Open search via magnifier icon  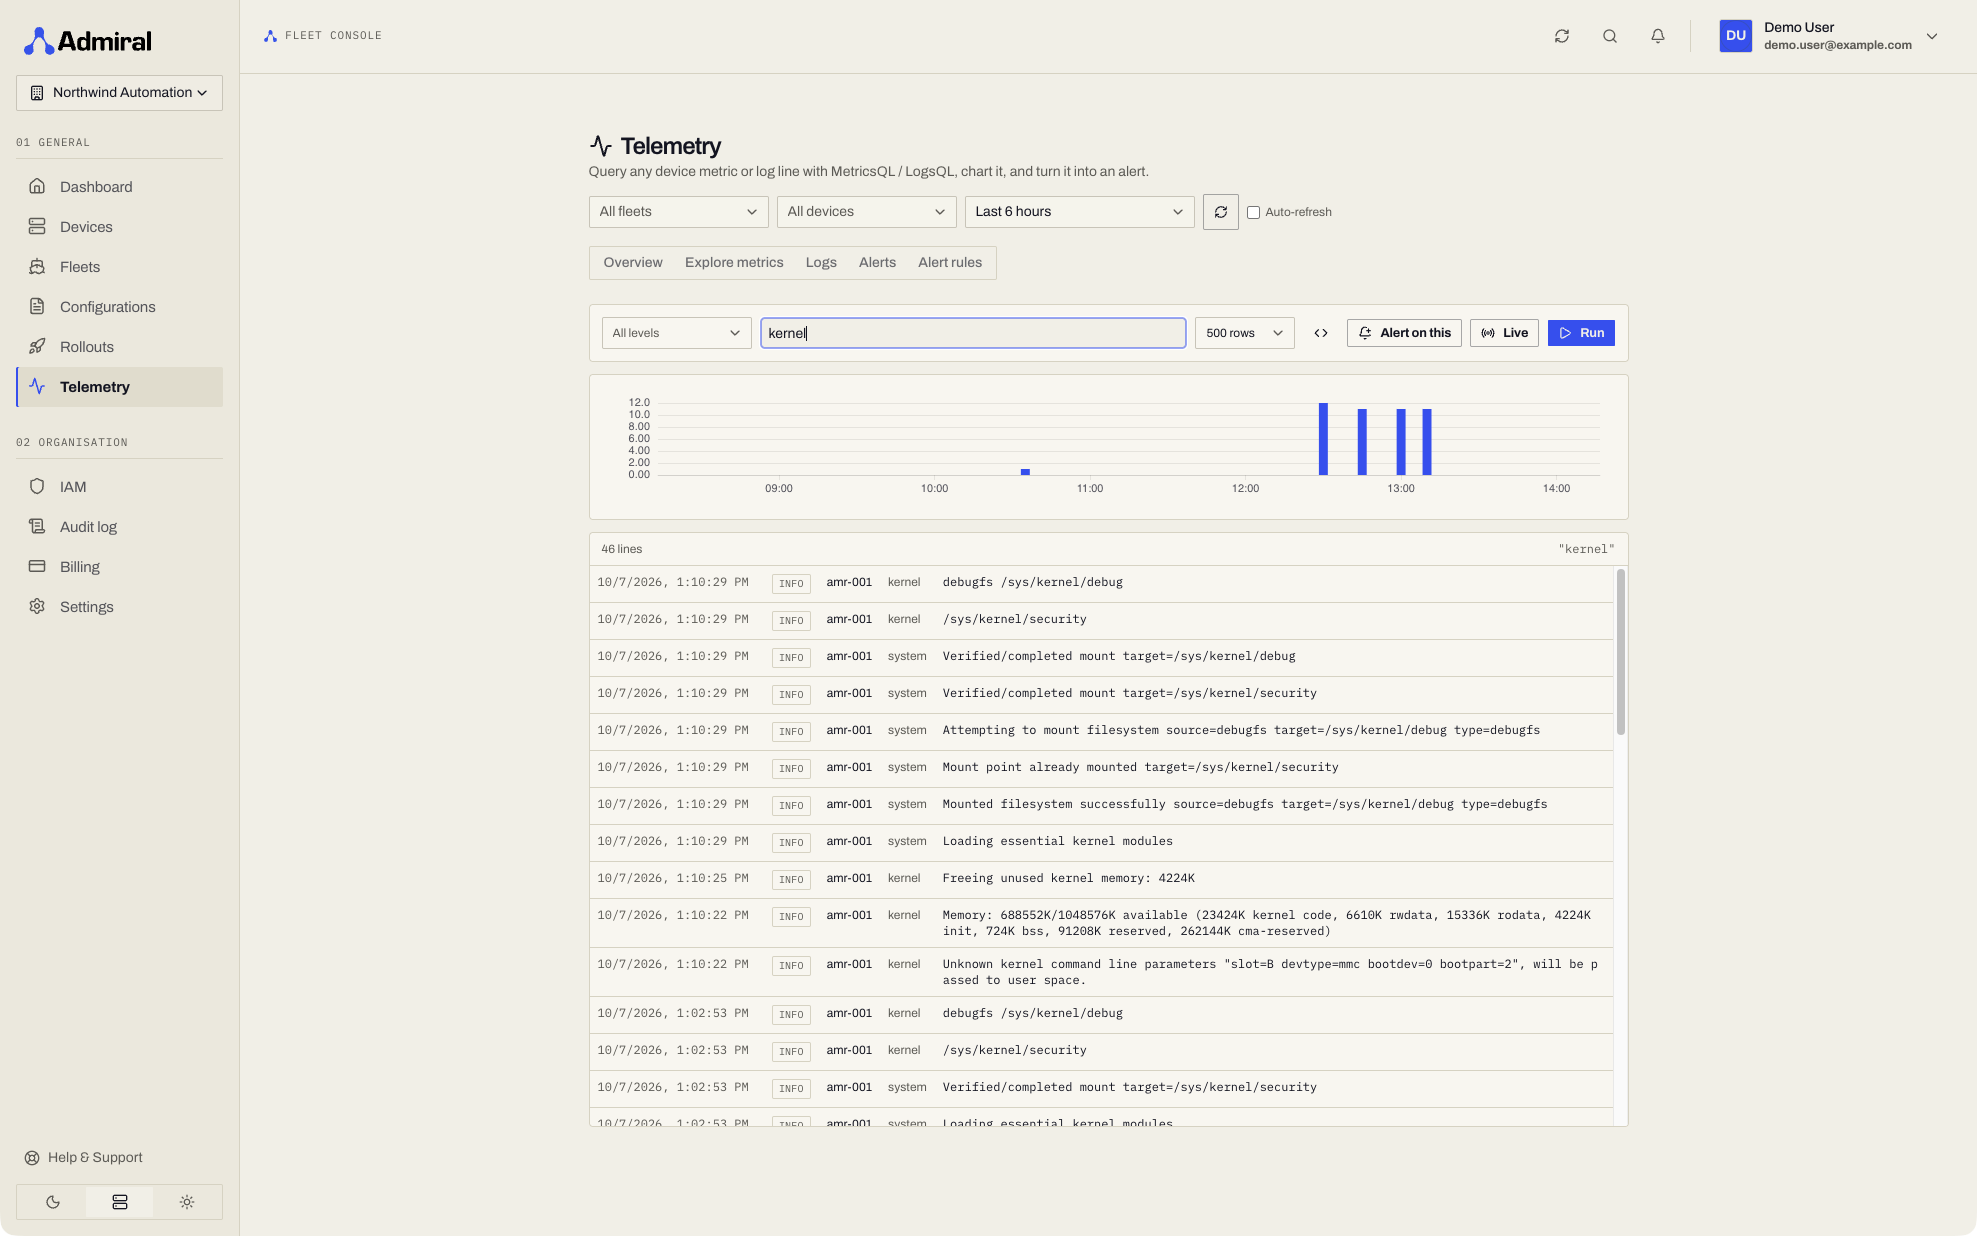point(1610,36)
